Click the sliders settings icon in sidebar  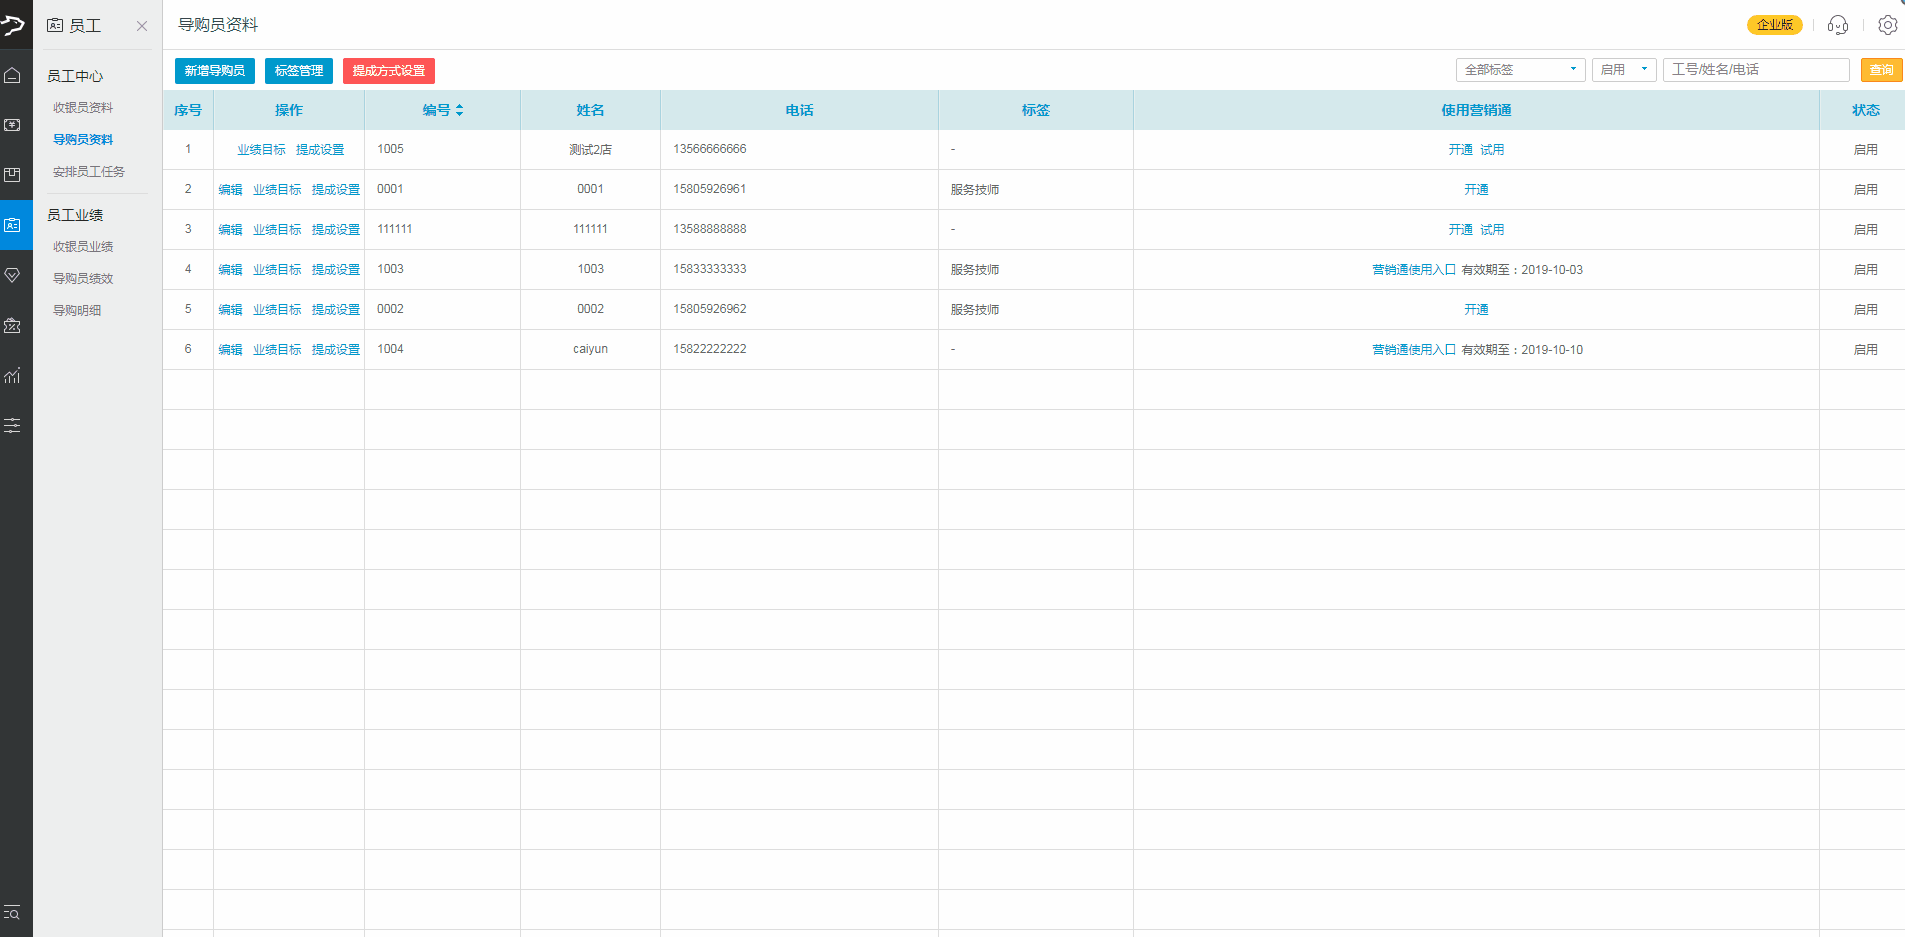tap(13, 426)
